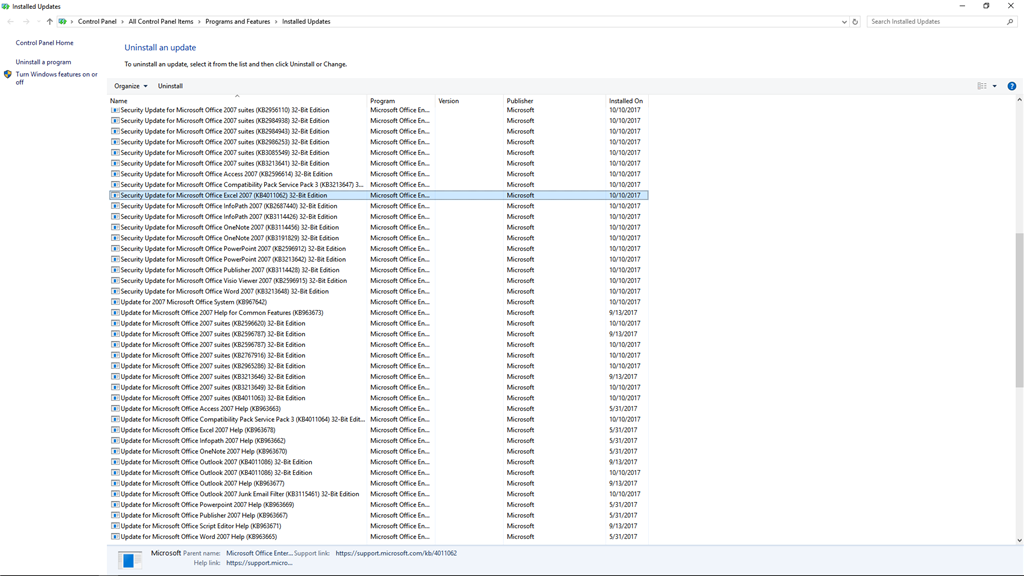Click the Refresh button in address bar
Screen dimensions: 1024x576
click(855, 22)
